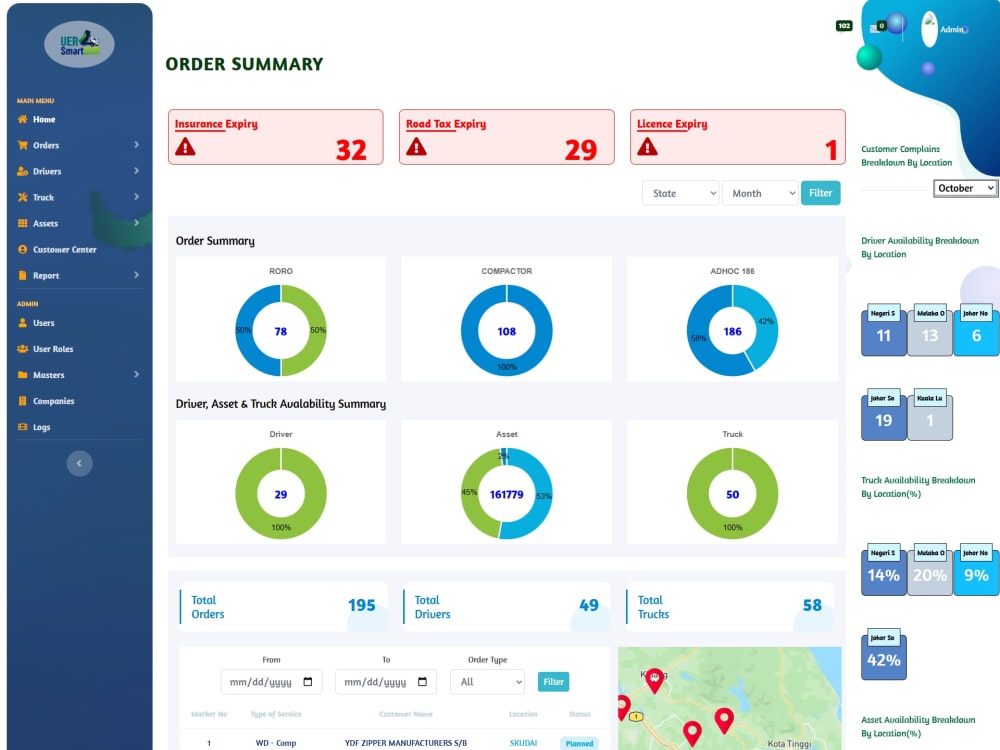
Task: Click the Filter button beside Order Type
Action: click(x=553, y=682)
